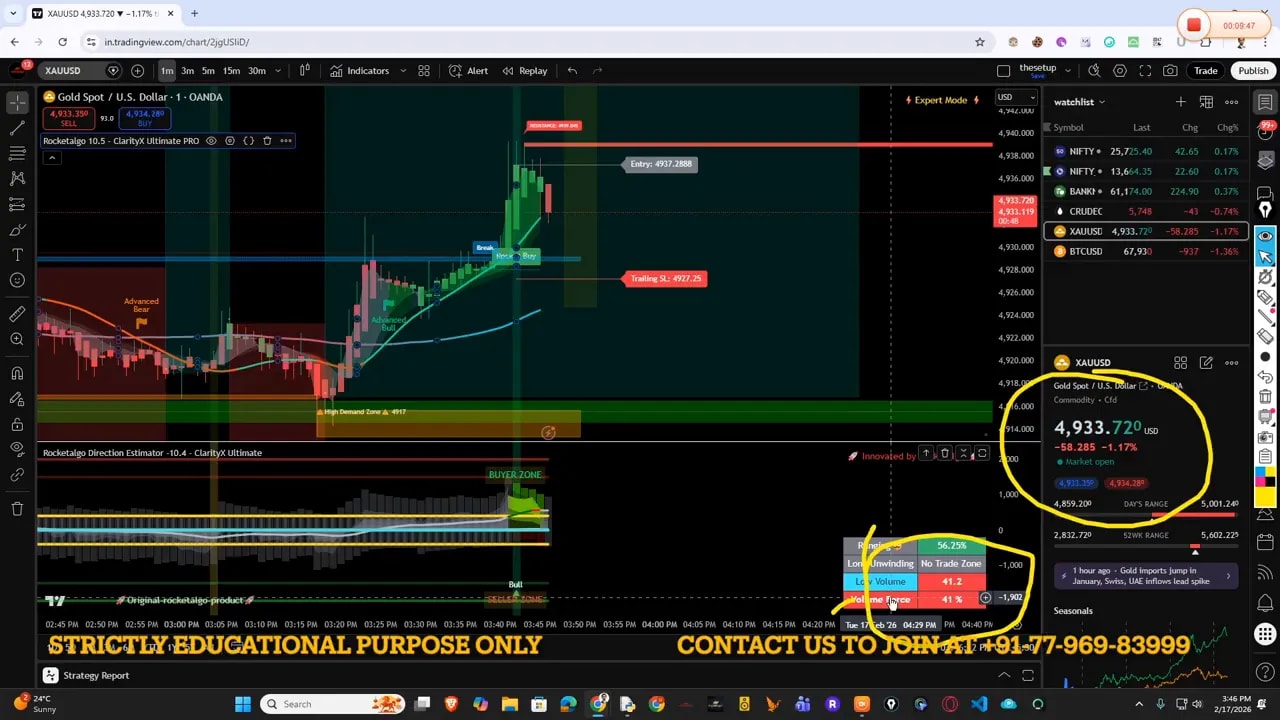
Task: Open chart settings hexagon icon
Action: (x=1119, y=71)
